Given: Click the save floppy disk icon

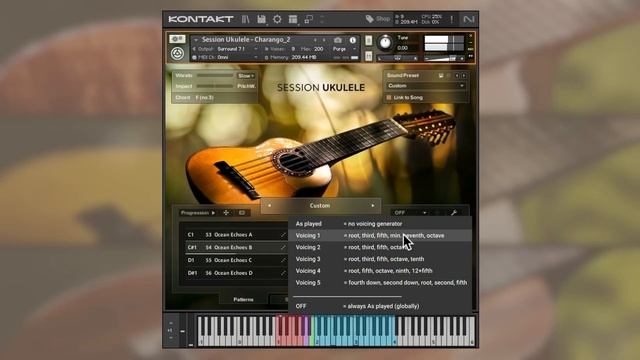Looking at the screenshot, I should point(261,19).
